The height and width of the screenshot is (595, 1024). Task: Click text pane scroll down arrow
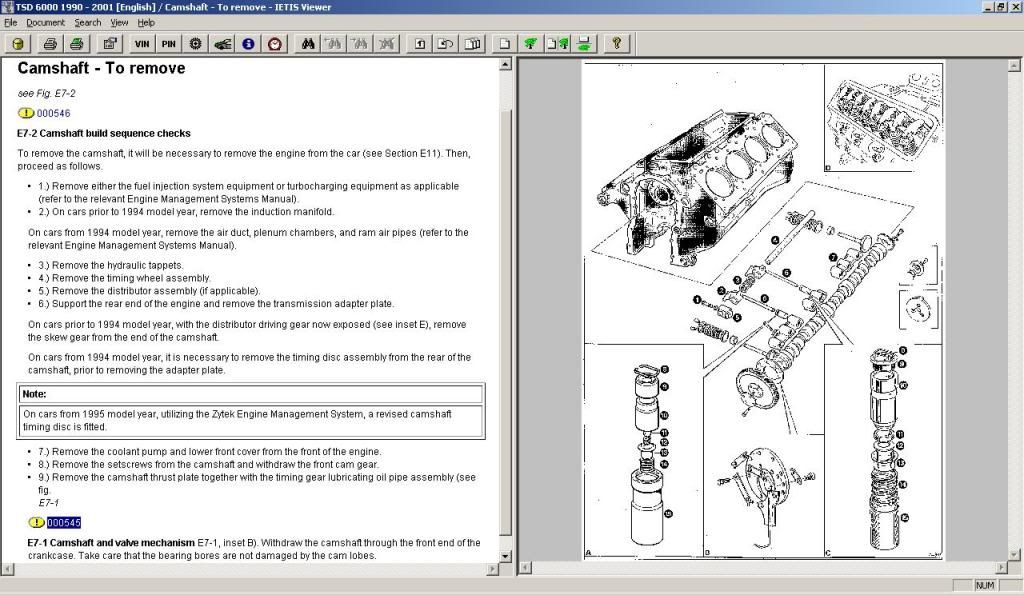pos(505,555)
